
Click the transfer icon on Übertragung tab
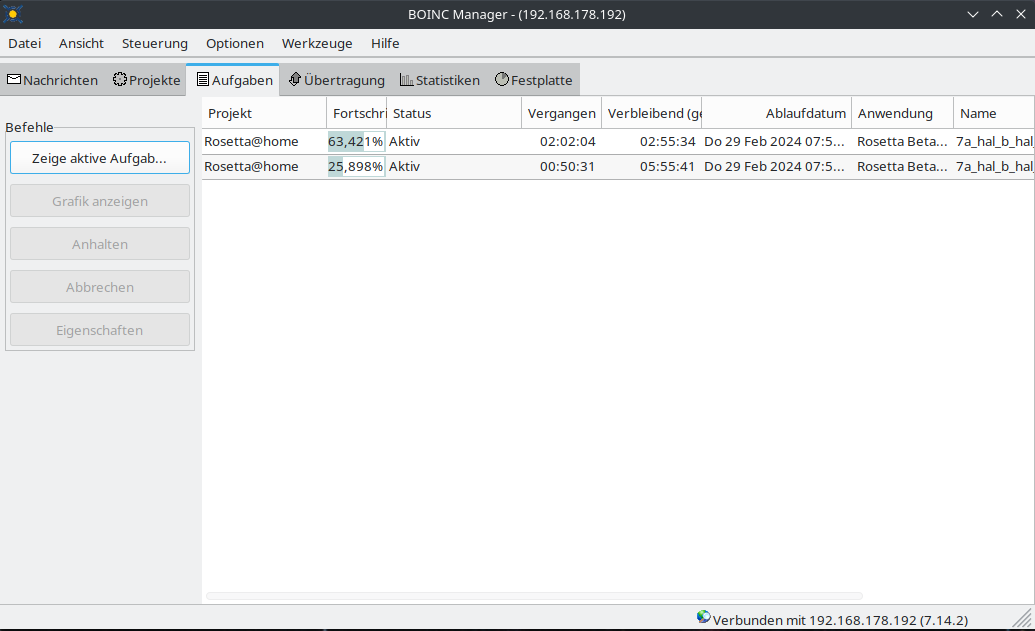[x=295, y=80]
